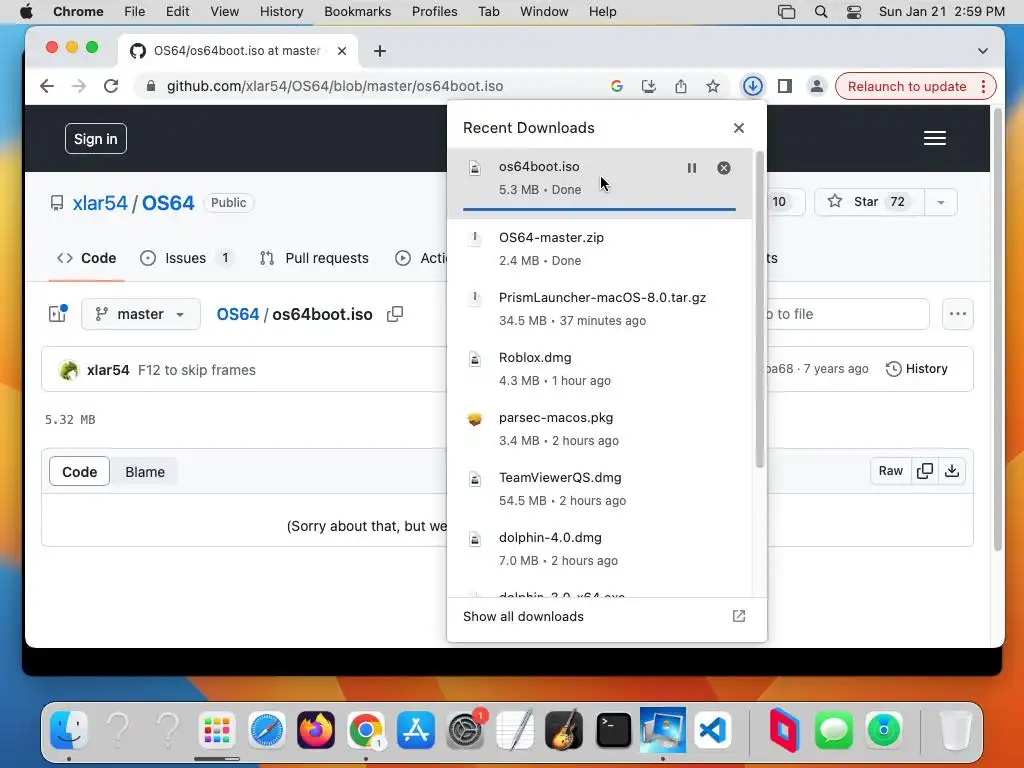Open a new tab

click(379, 51)
